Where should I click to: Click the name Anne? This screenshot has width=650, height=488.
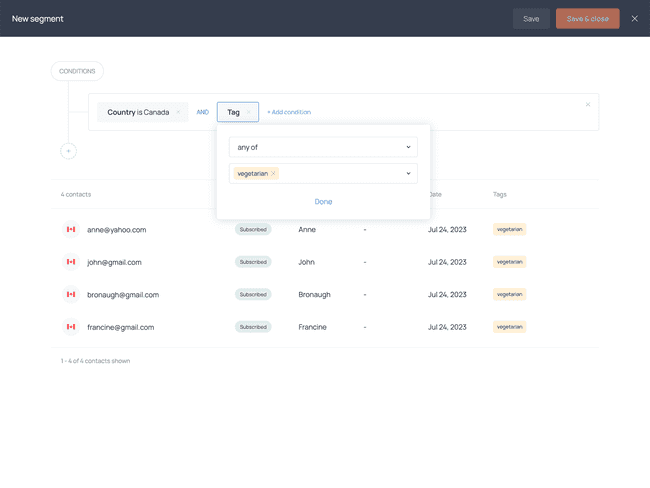[307, 230]
